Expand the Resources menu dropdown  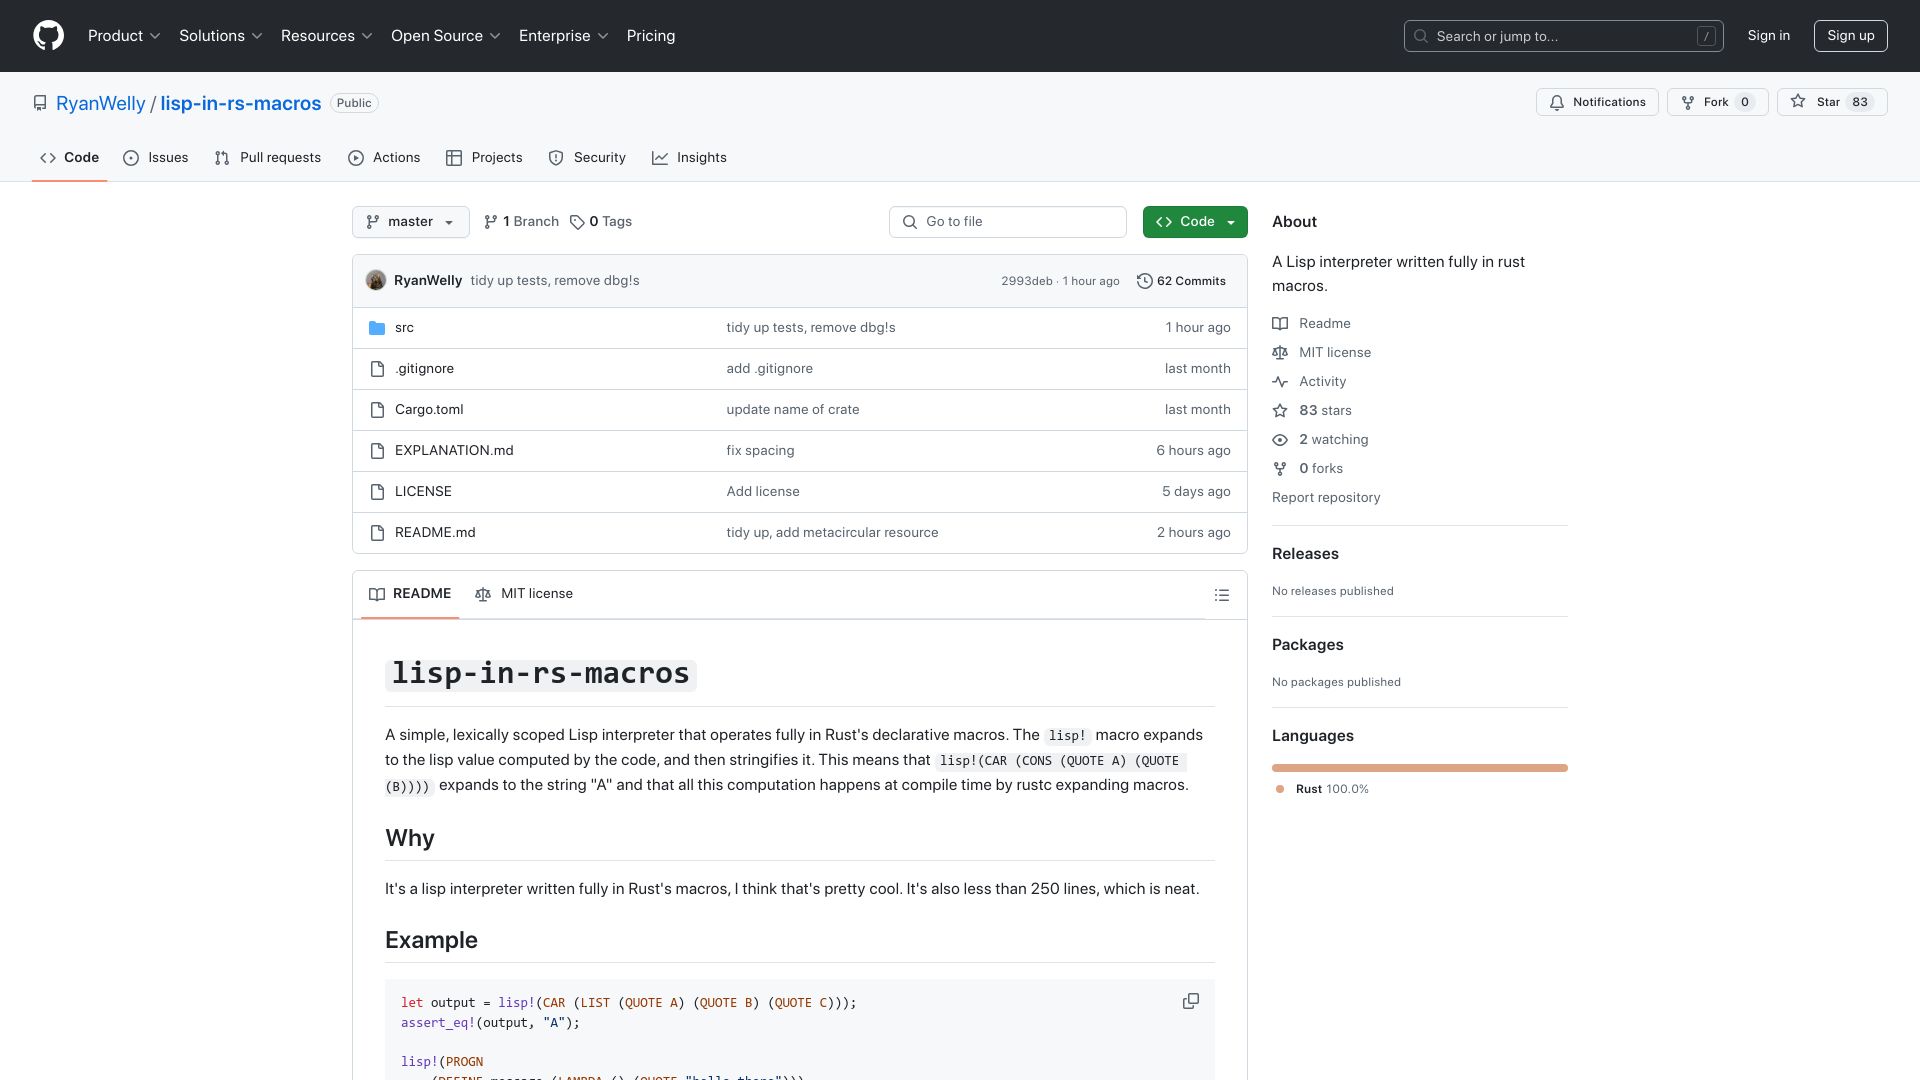click(327, 36)
